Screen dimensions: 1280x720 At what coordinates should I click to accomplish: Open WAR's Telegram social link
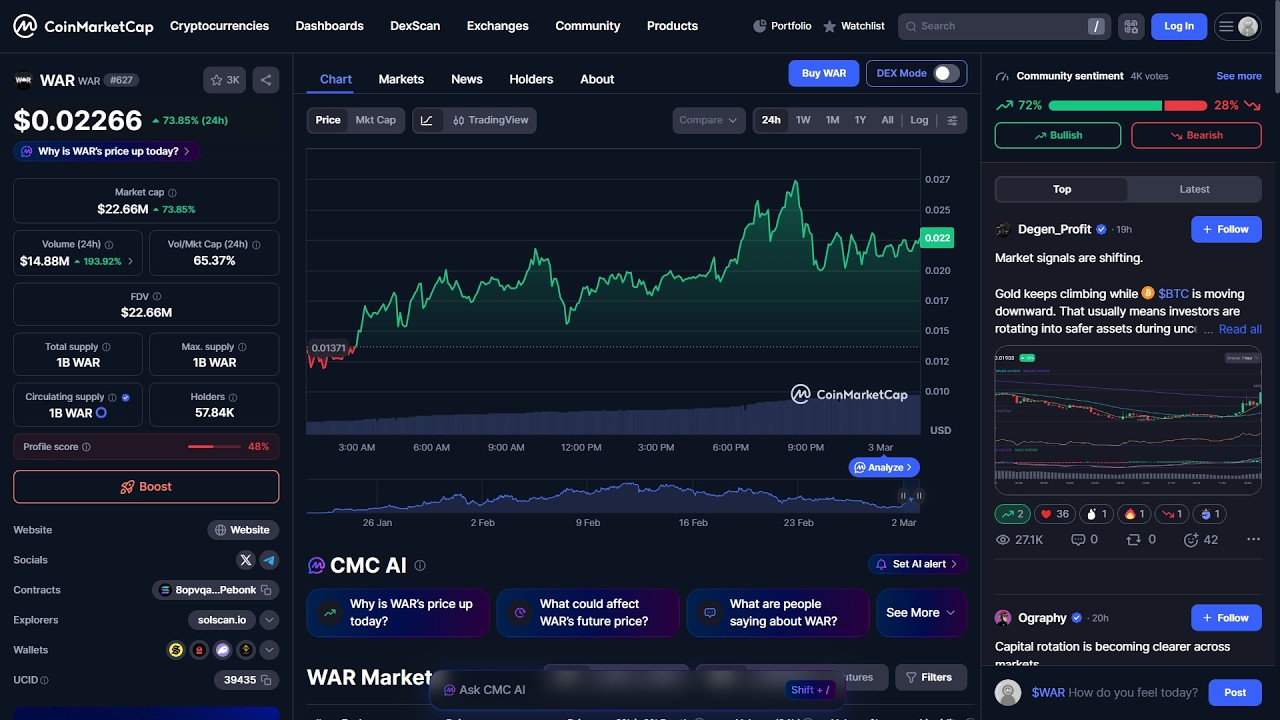(269, 560)
